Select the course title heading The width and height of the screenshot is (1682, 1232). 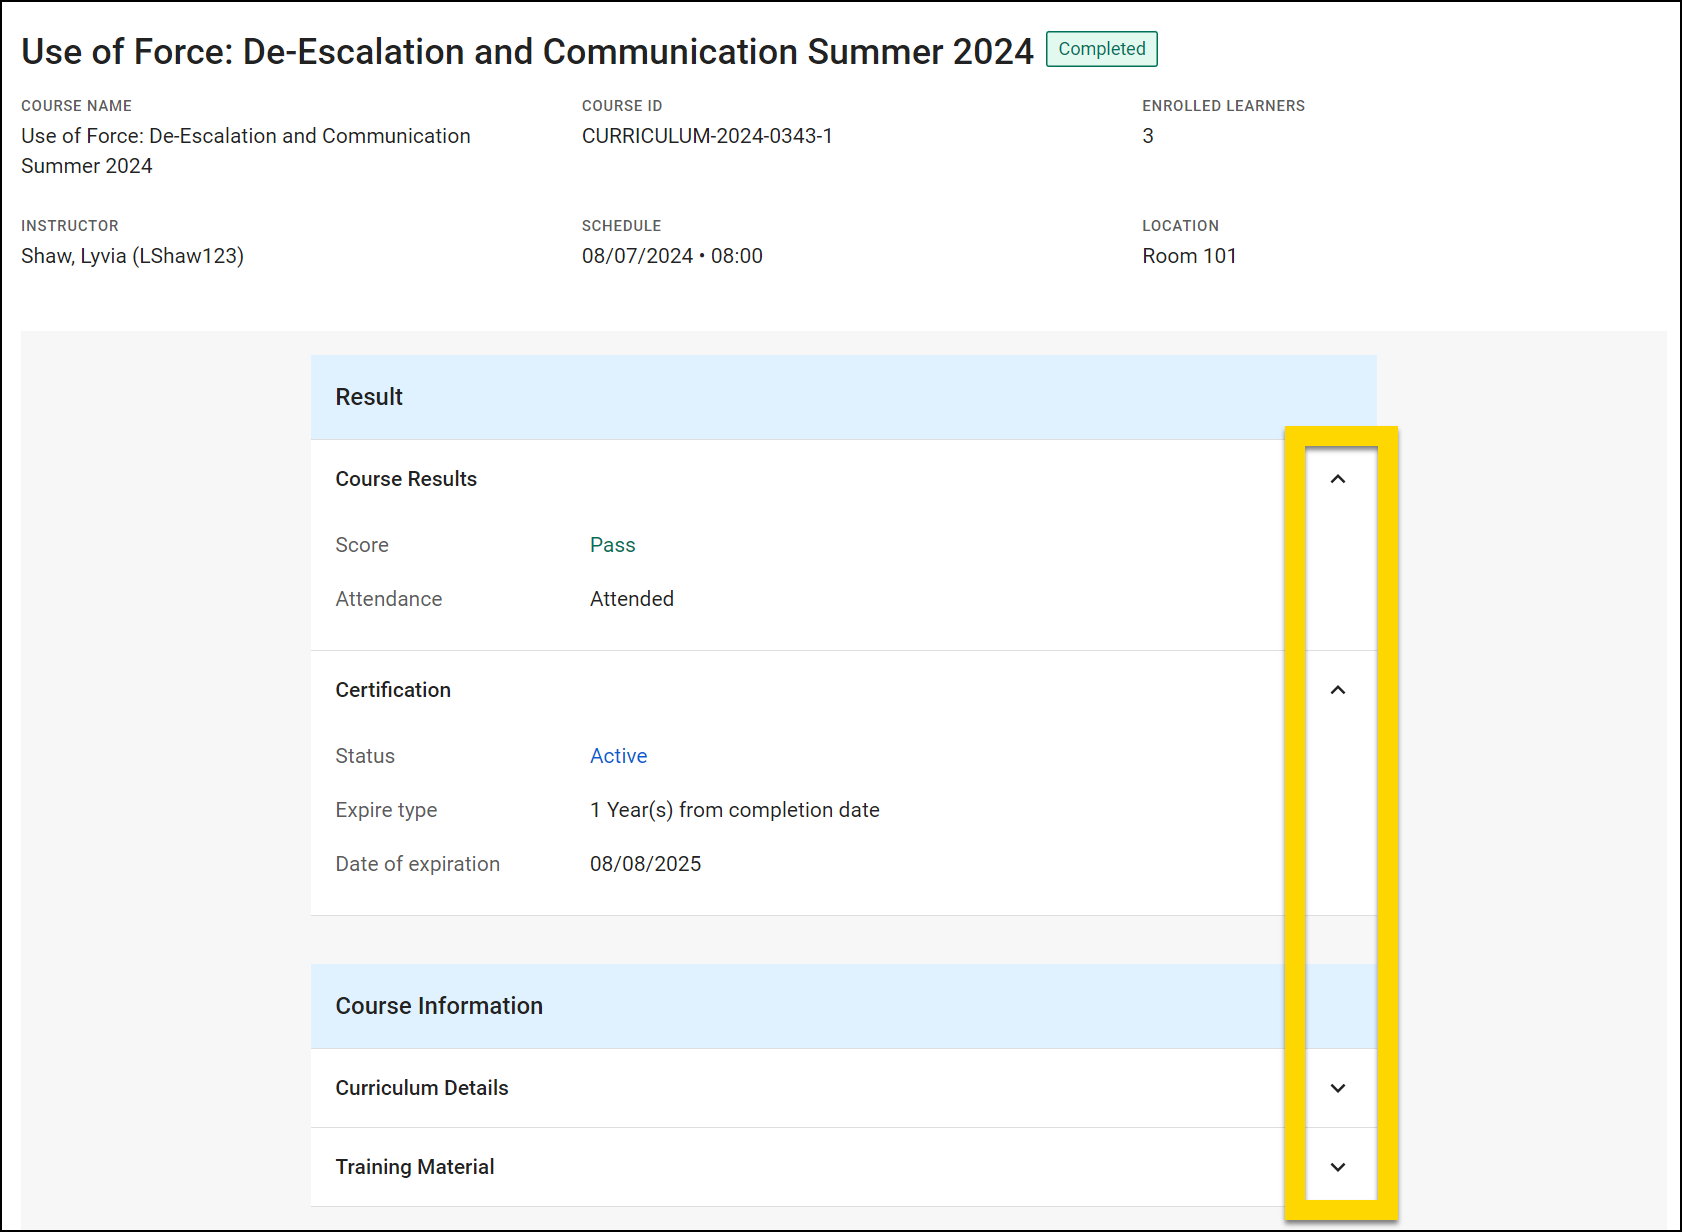527,51
